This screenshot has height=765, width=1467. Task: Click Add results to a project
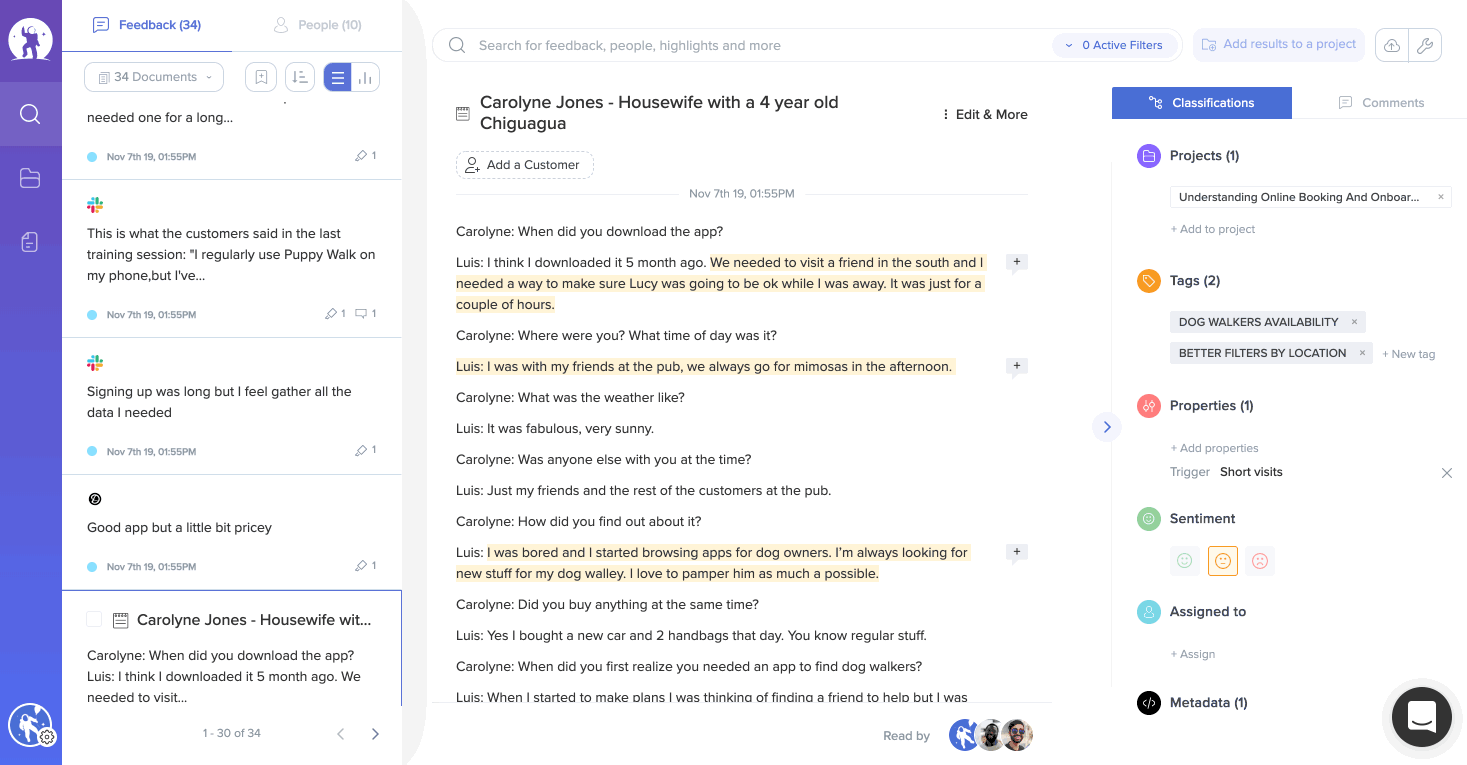pos(1279,45)
